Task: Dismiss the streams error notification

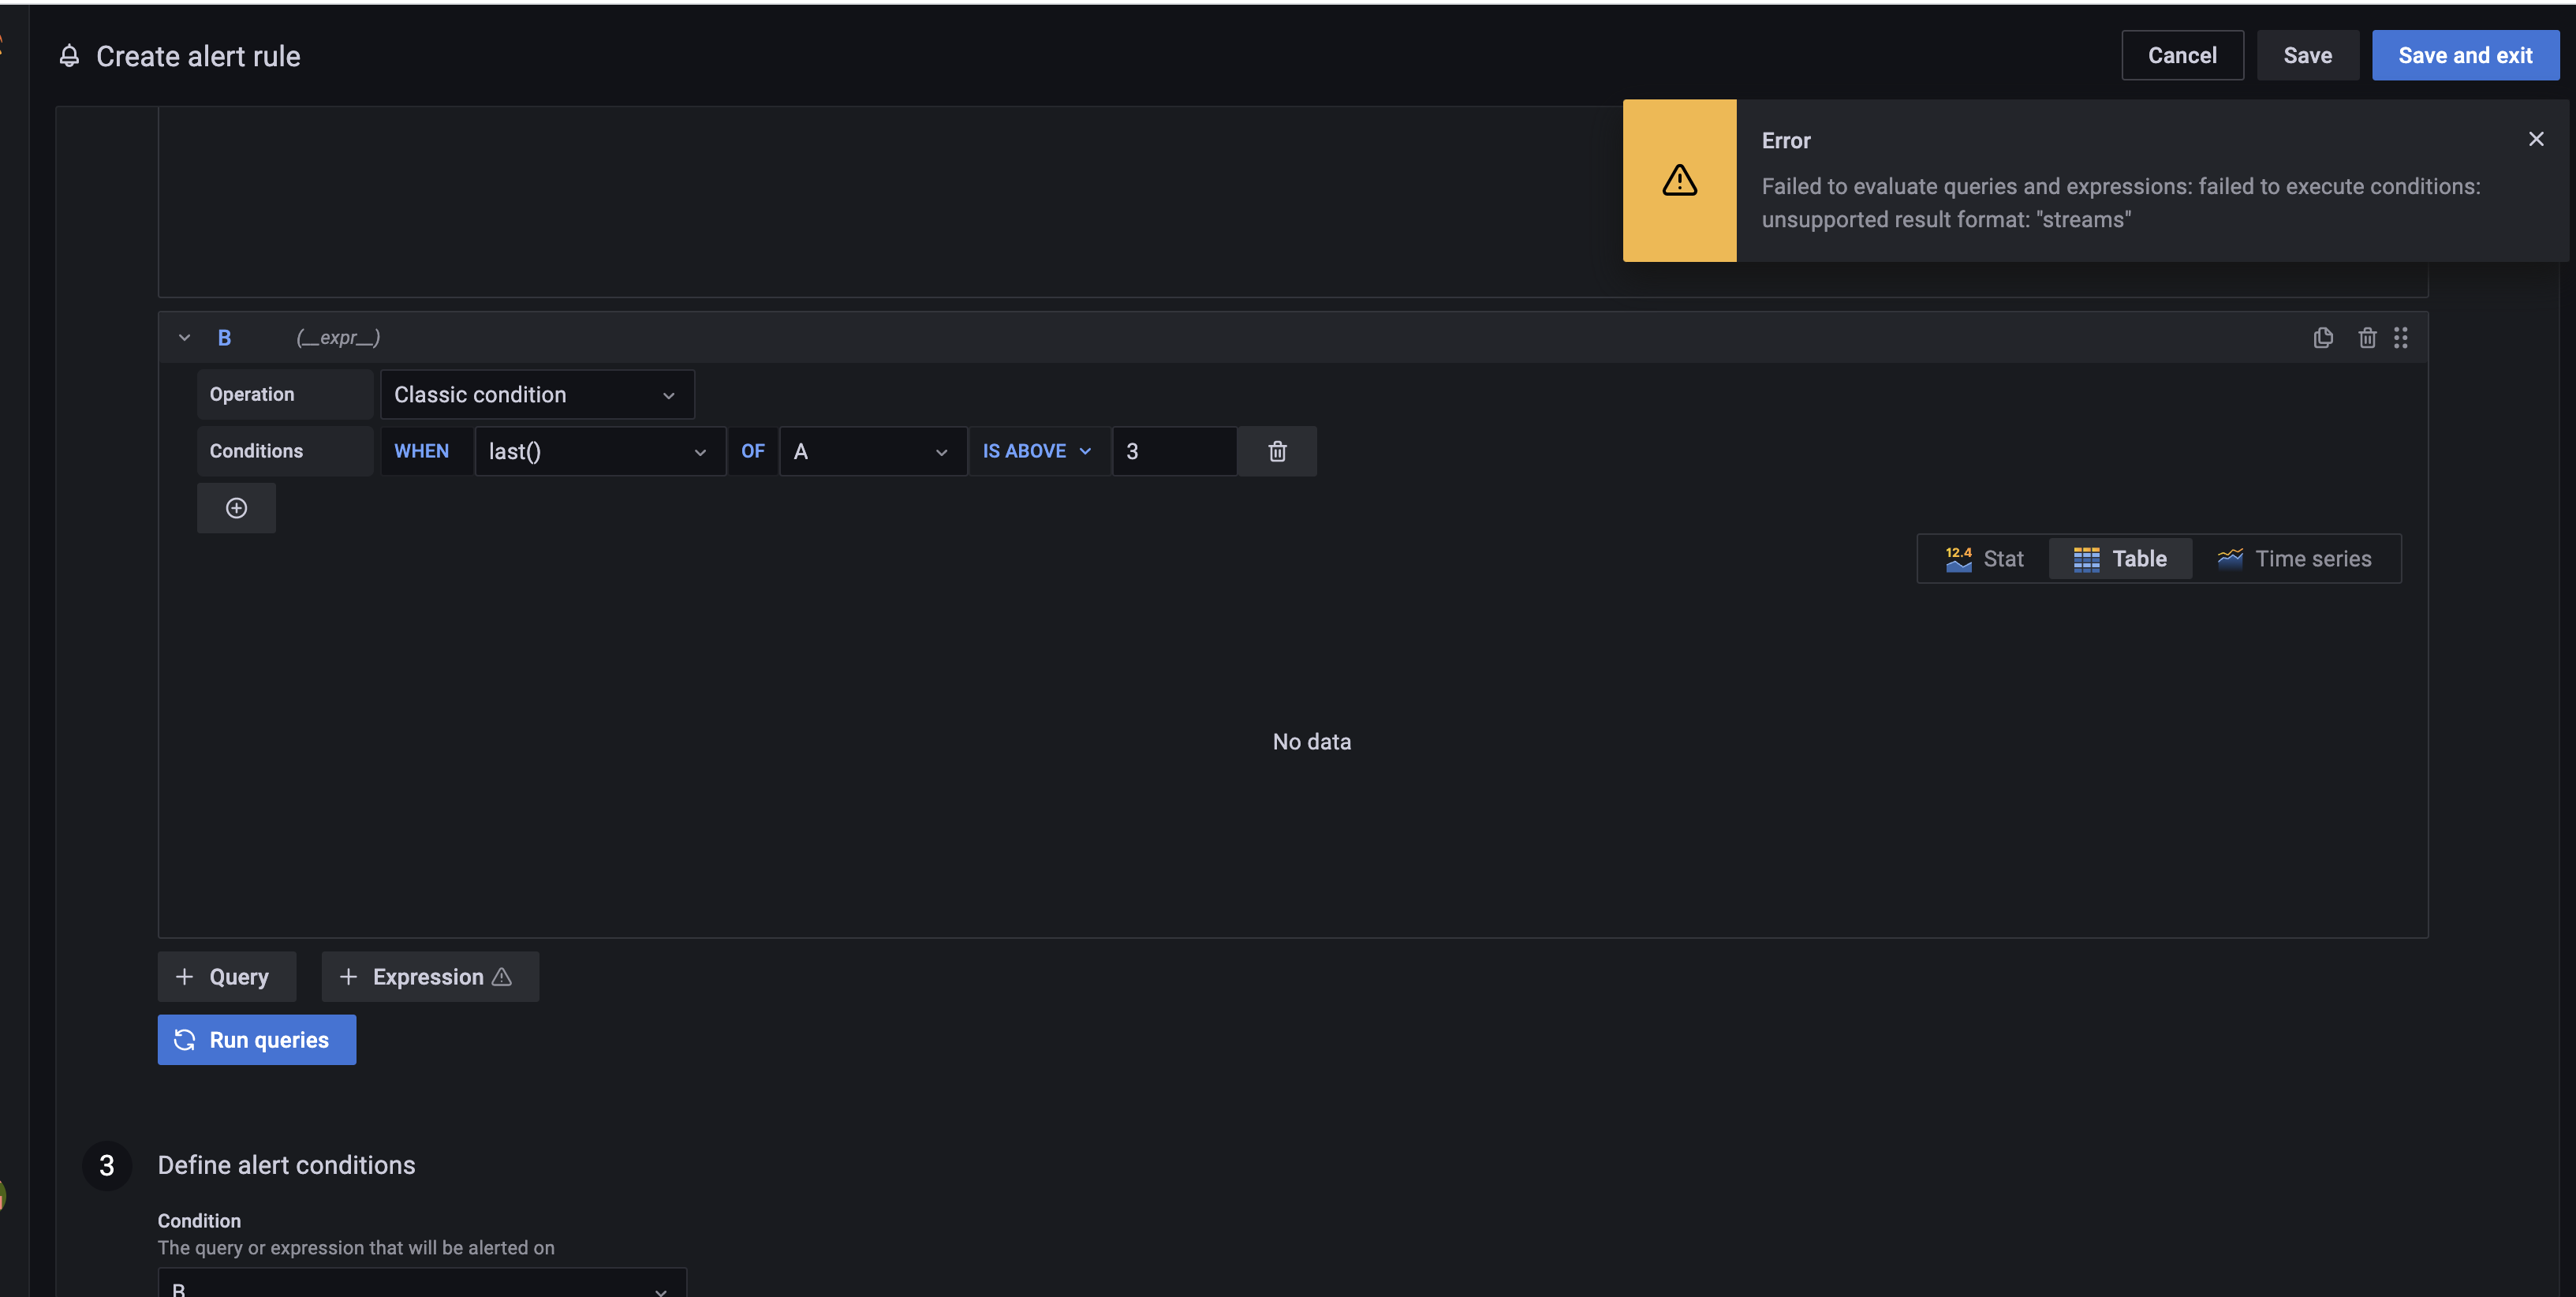Action: click(2536, 139)
